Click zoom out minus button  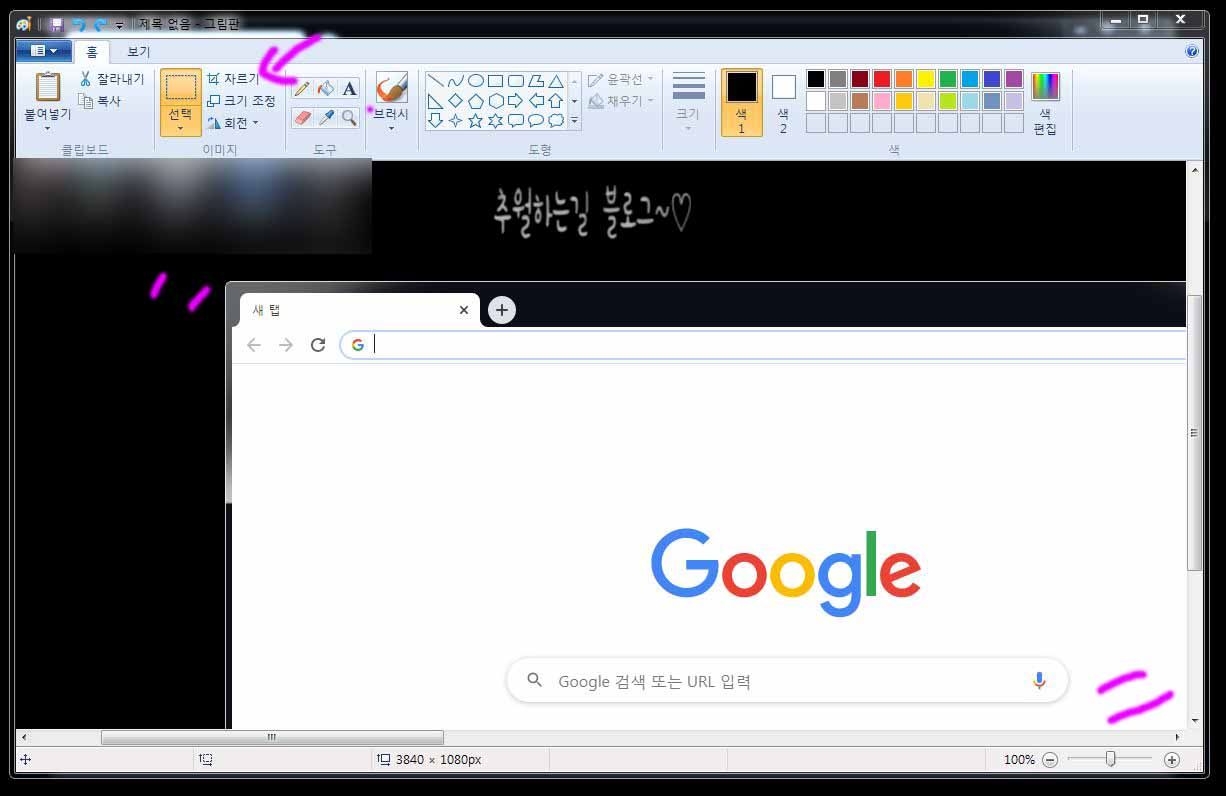tap(1050, 760)
